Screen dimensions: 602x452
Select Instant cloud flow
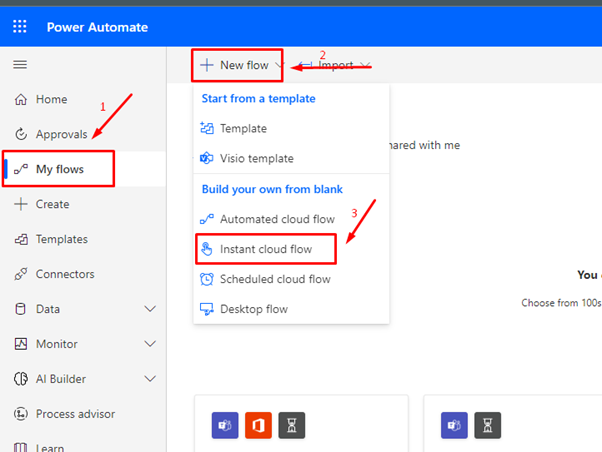tap(266, 249)
